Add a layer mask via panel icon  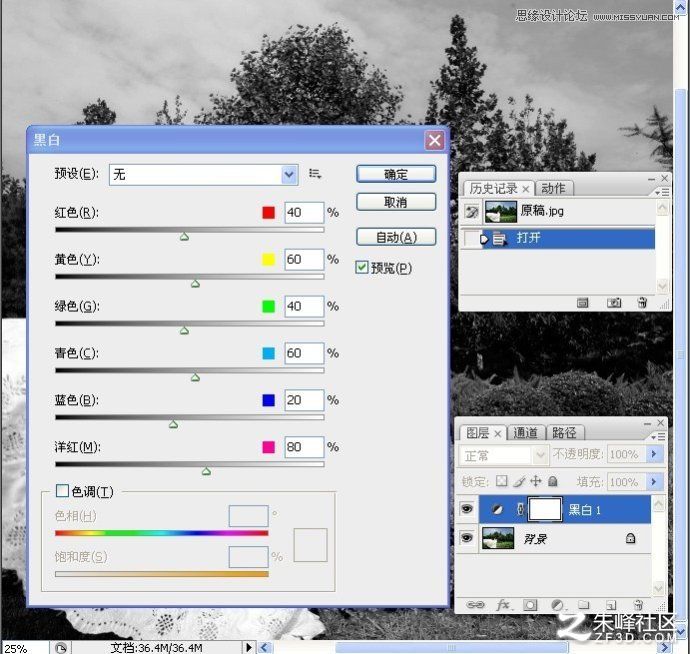point(530,605)
